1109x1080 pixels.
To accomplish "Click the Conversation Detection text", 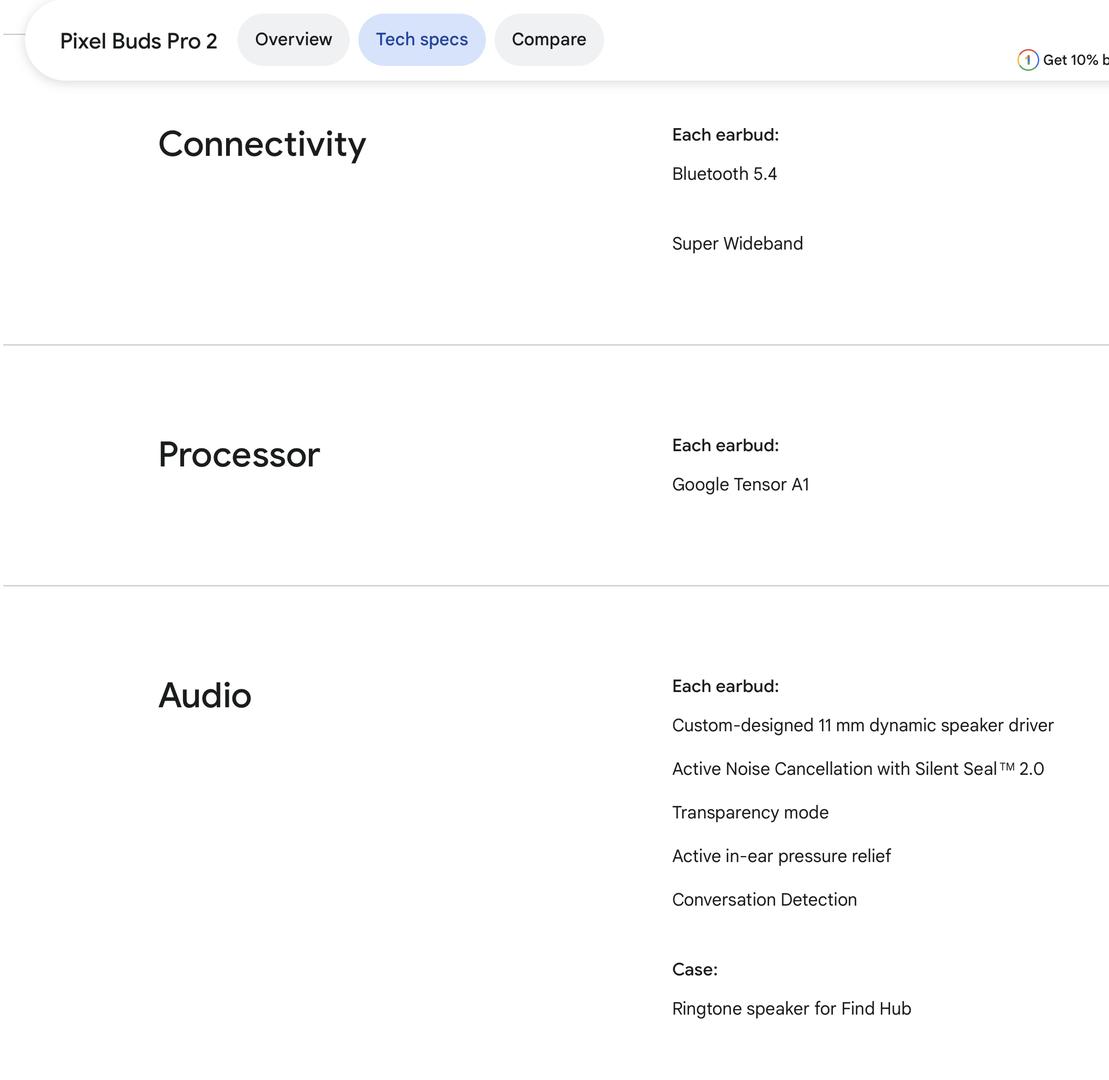I will point(764,900).
